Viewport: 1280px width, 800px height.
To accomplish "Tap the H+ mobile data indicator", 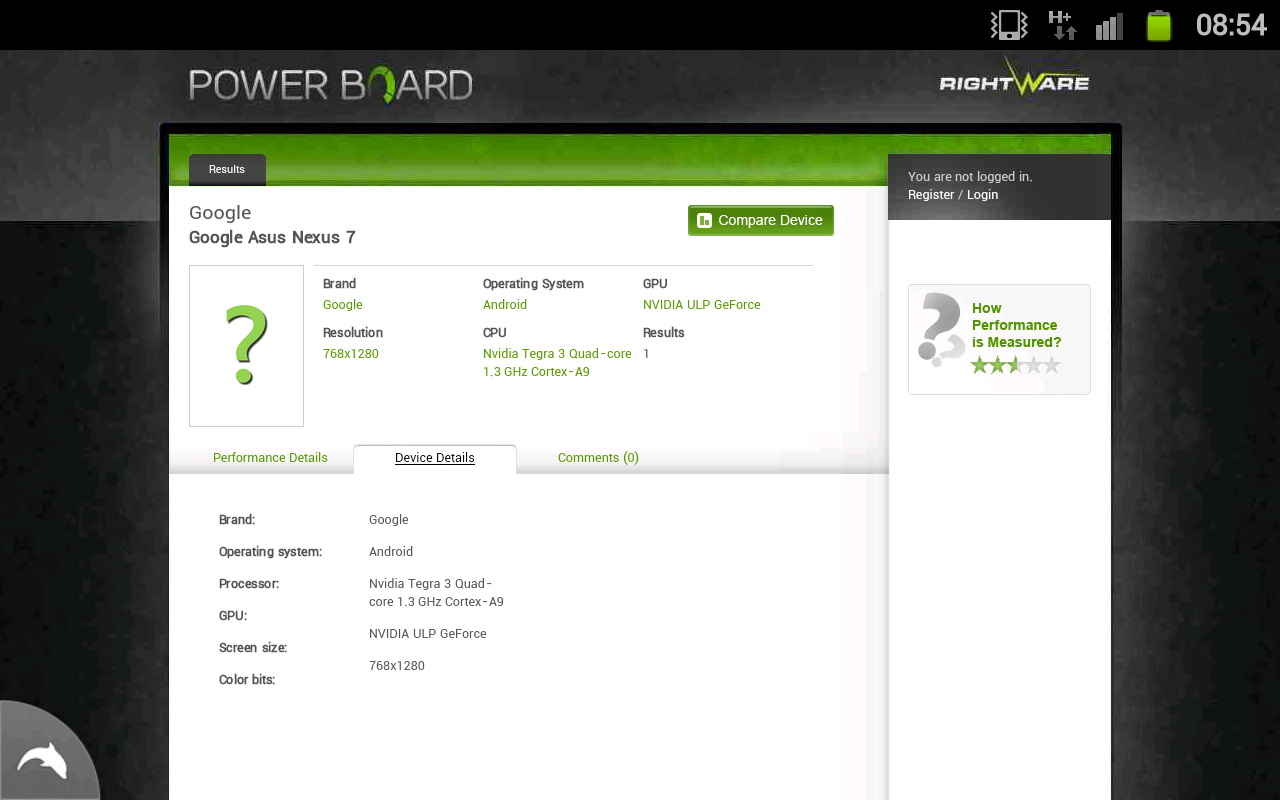I will pyautogui.click(x=1062, y=25).
